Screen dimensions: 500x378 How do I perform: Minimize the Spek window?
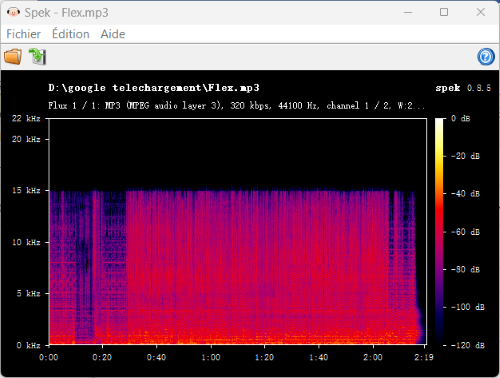tap(408, 13)
